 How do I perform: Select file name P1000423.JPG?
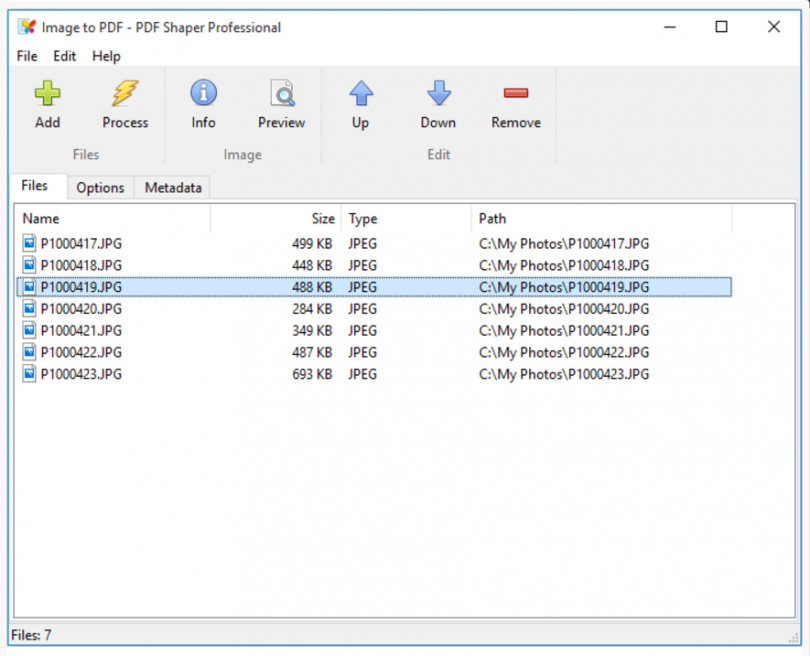pos(81,373)
